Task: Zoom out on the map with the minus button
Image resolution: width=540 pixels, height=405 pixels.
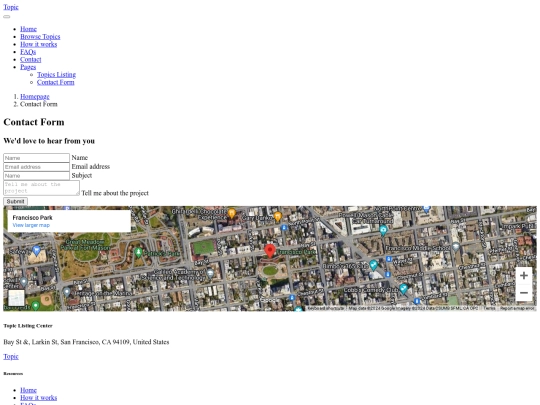Action: coord(524,293)
